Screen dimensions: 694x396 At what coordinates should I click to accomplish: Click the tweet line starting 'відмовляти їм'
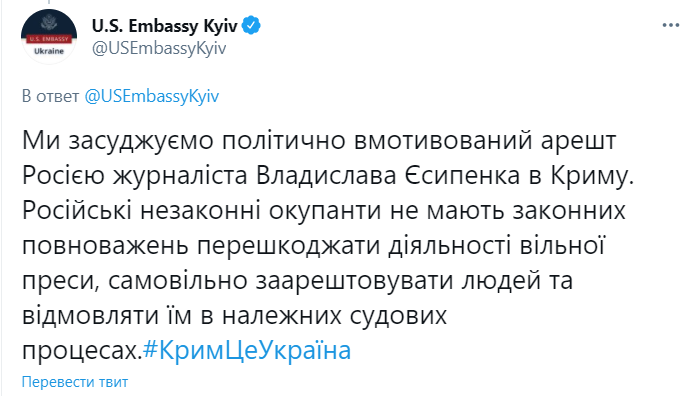pos(235,315)
